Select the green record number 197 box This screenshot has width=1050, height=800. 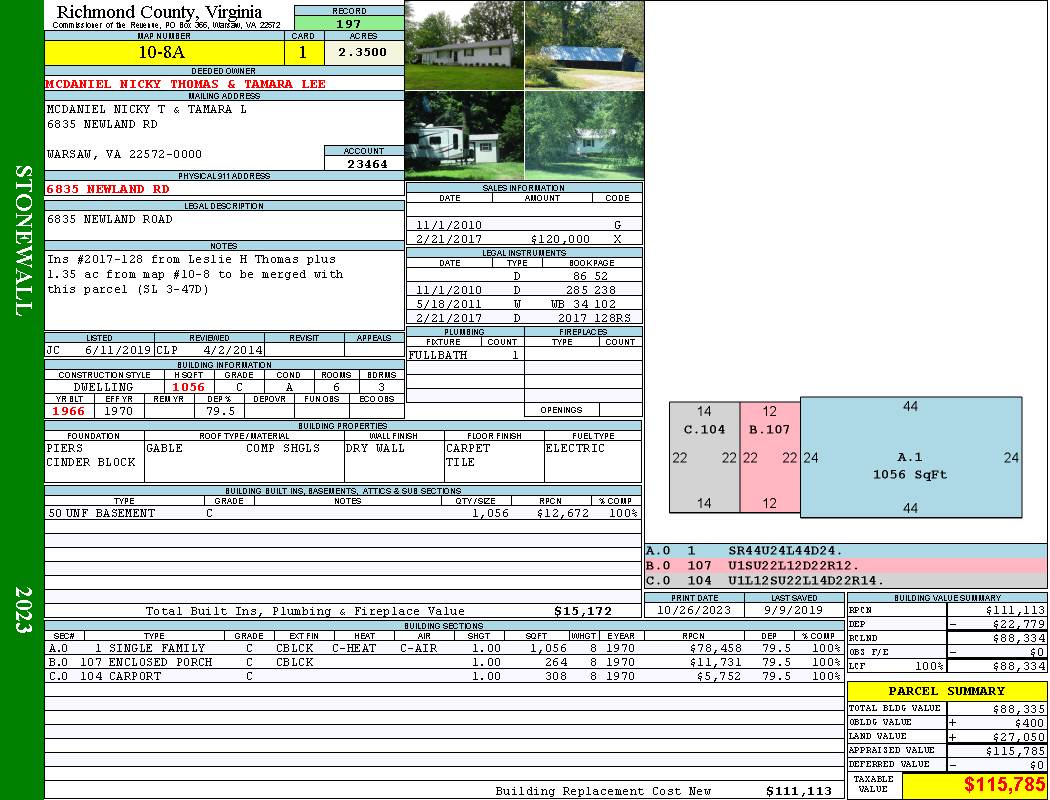pyautogui.click(x=349, y=23)
